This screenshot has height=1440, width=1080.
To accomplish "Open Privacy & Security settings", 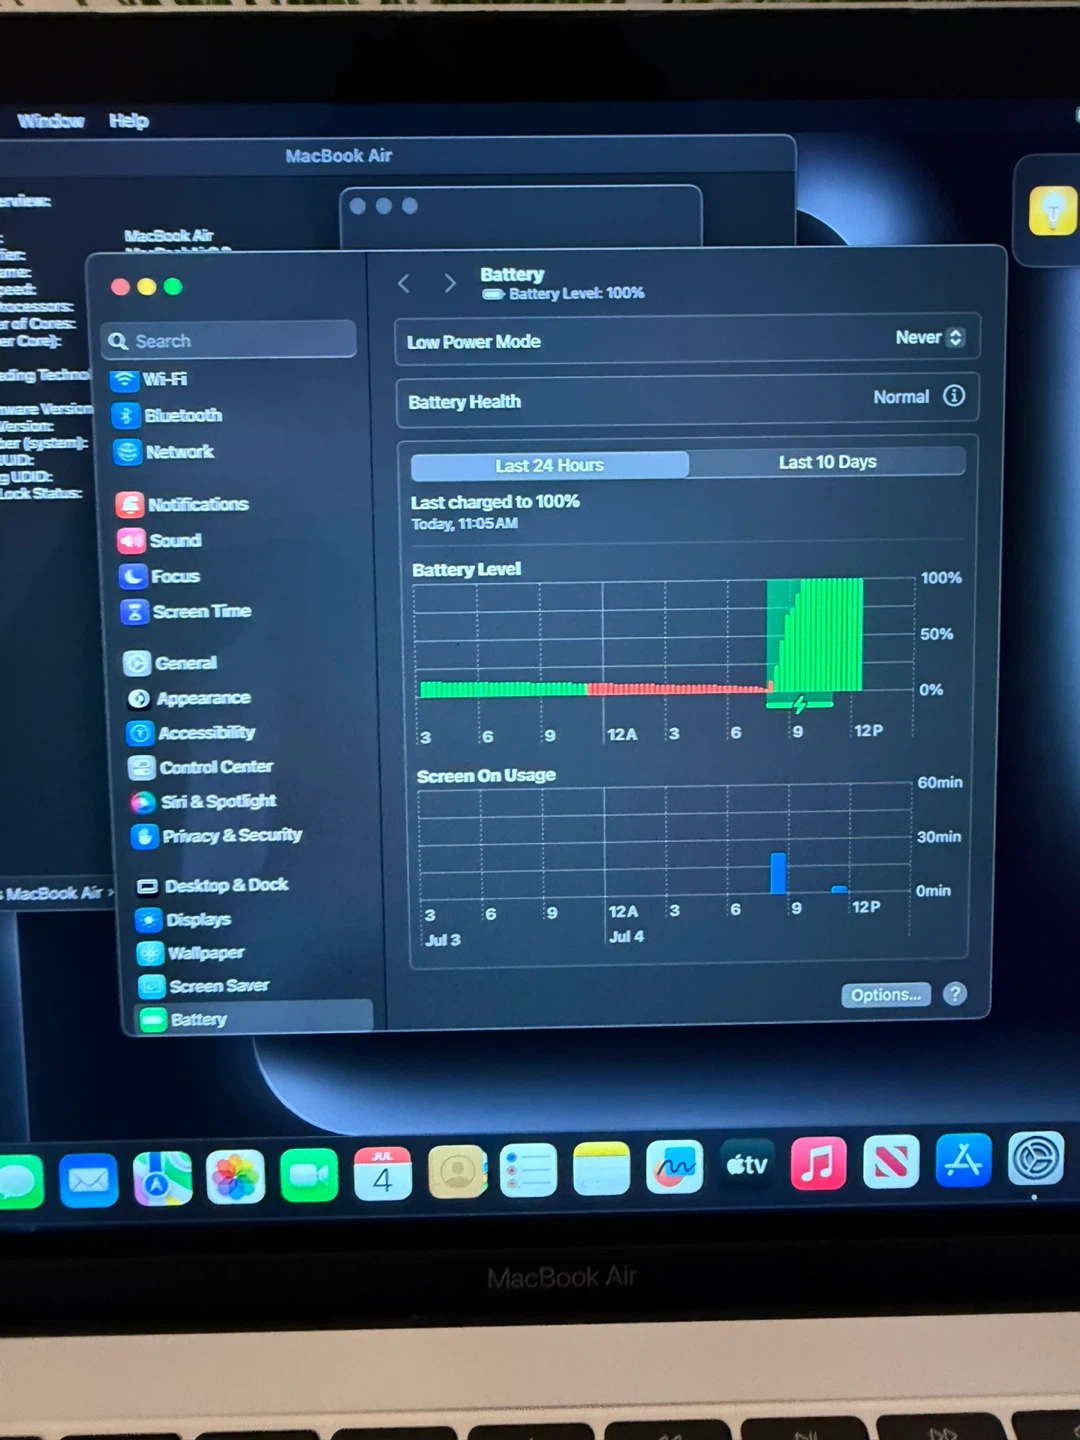I will pyautogui.click(x=217, y=836).
